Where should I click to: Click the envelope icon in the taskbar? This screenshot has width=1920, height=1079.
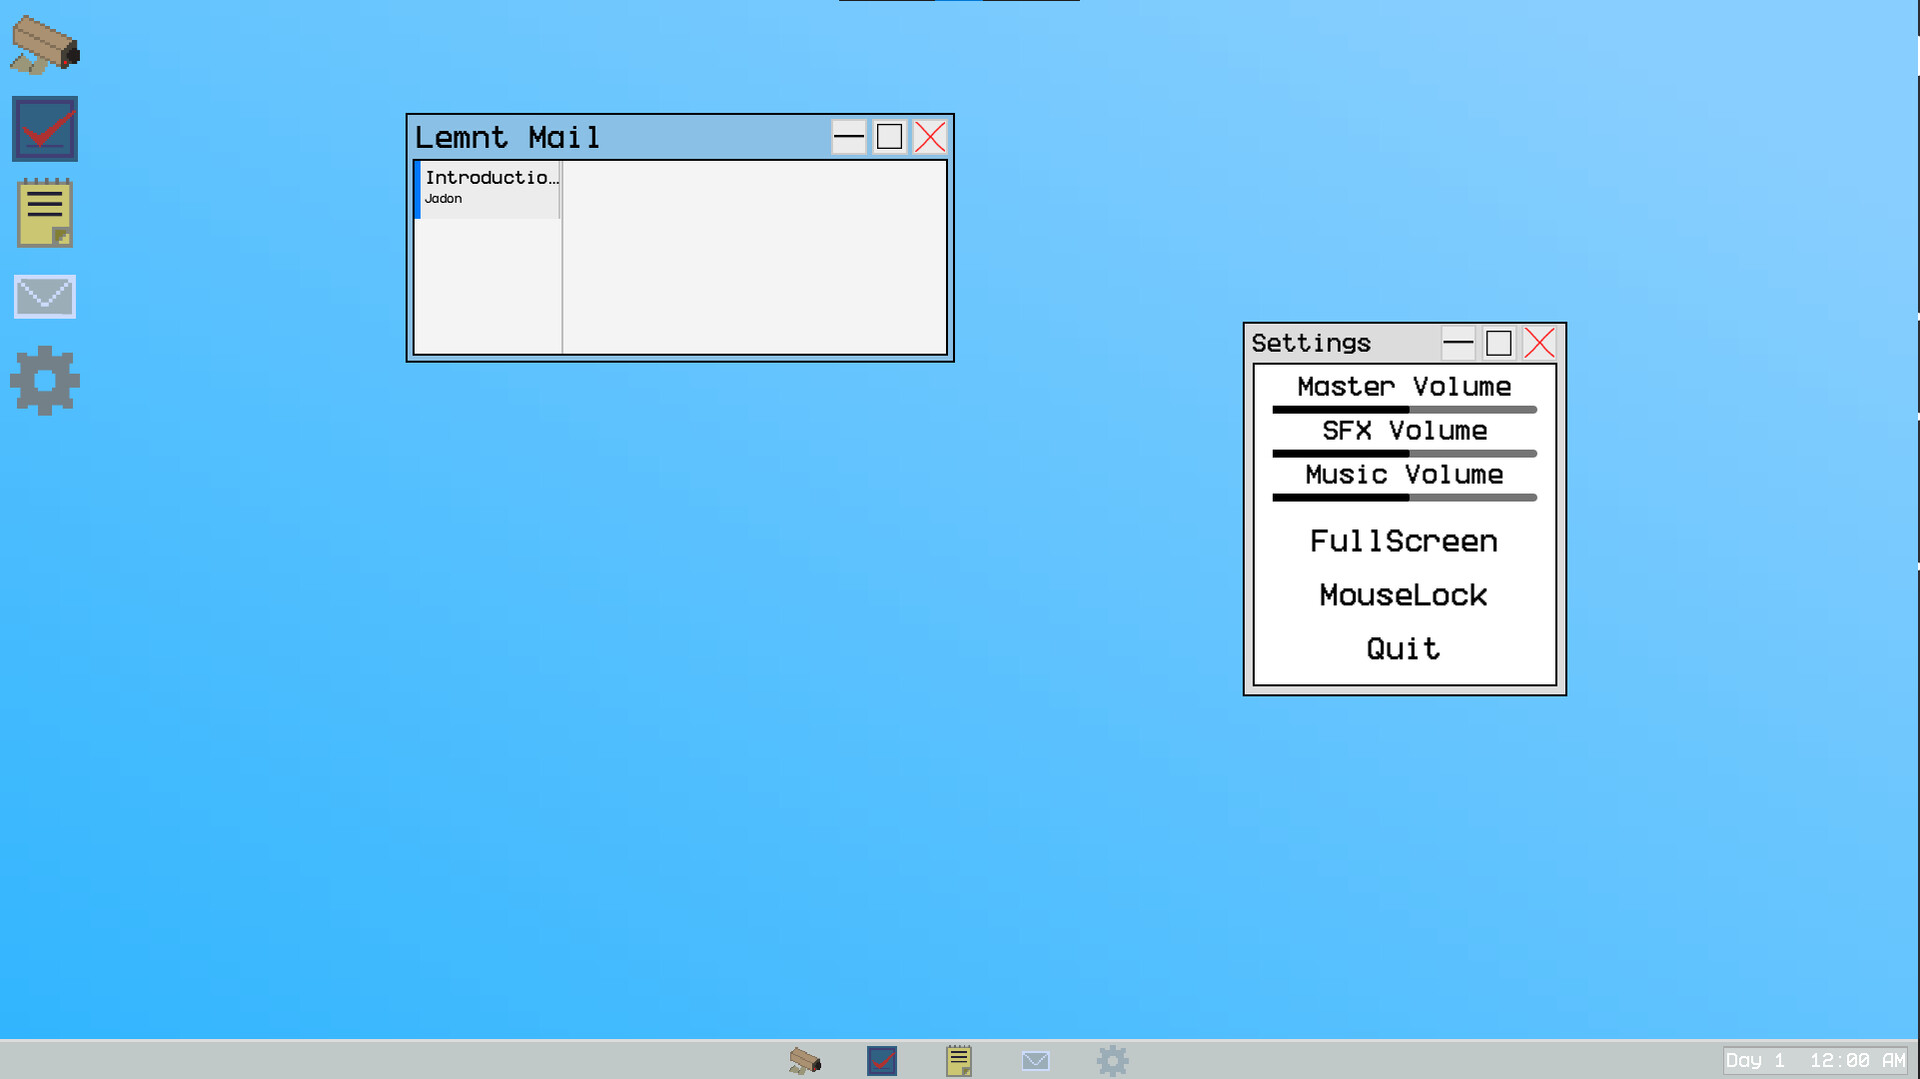point(1035,1060)
